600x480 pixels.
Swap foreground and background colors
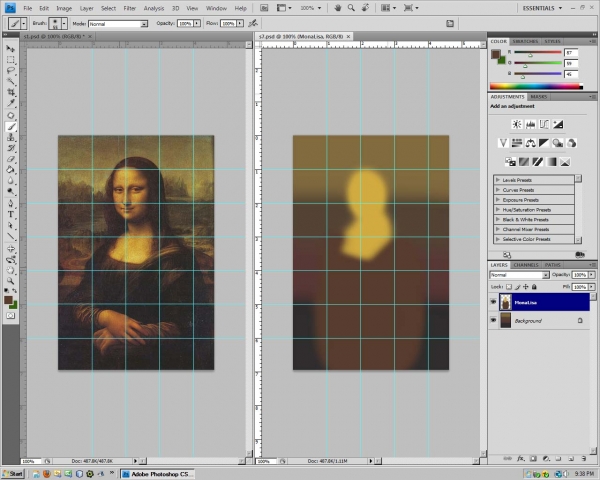click(15, 291)
